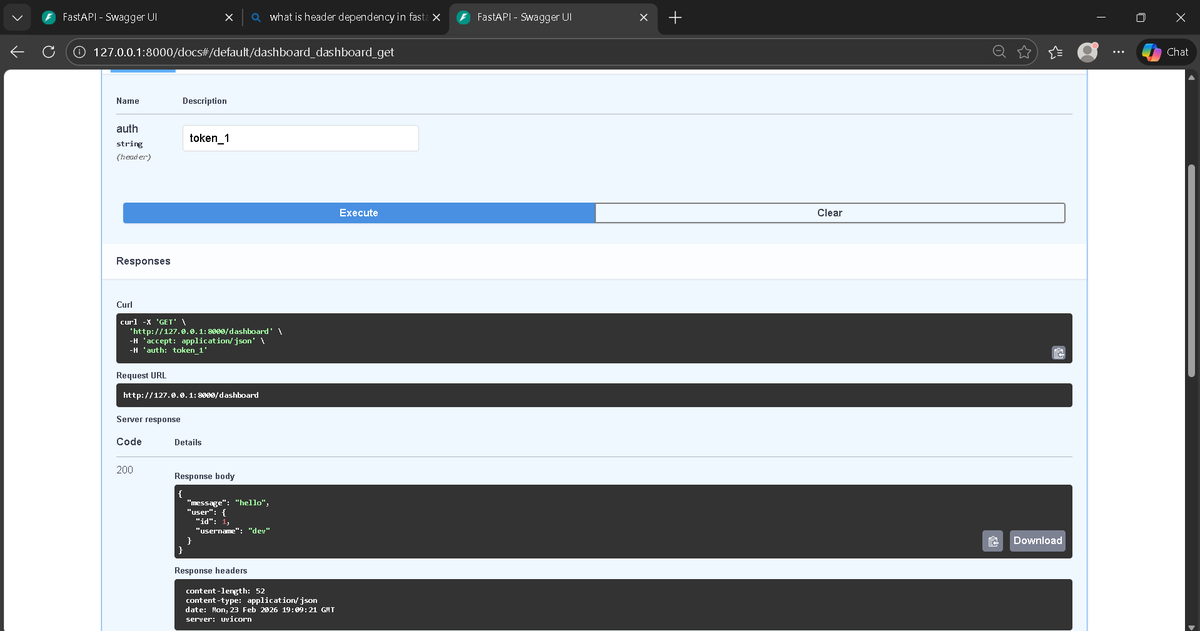View site information icon in address bar

pyautogui.click(x=79, y=52)
